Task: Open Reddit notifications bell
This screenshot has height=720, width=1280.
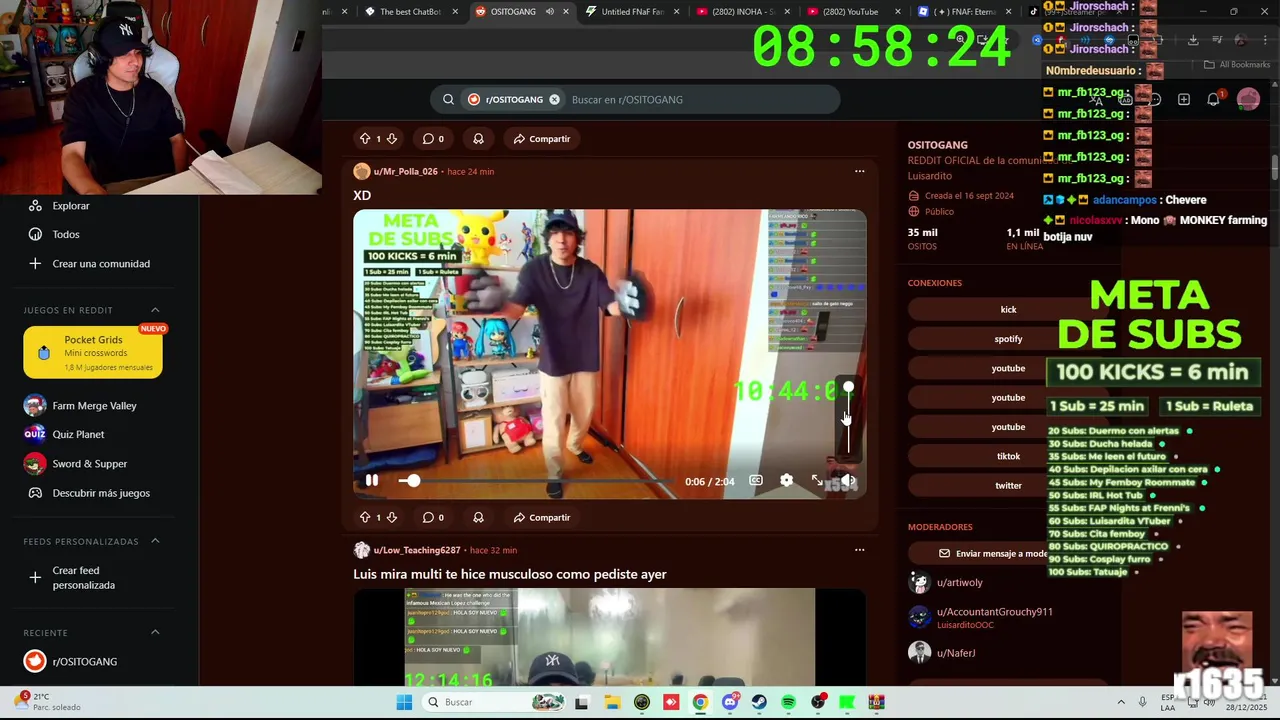Action: click(1213, 100)
